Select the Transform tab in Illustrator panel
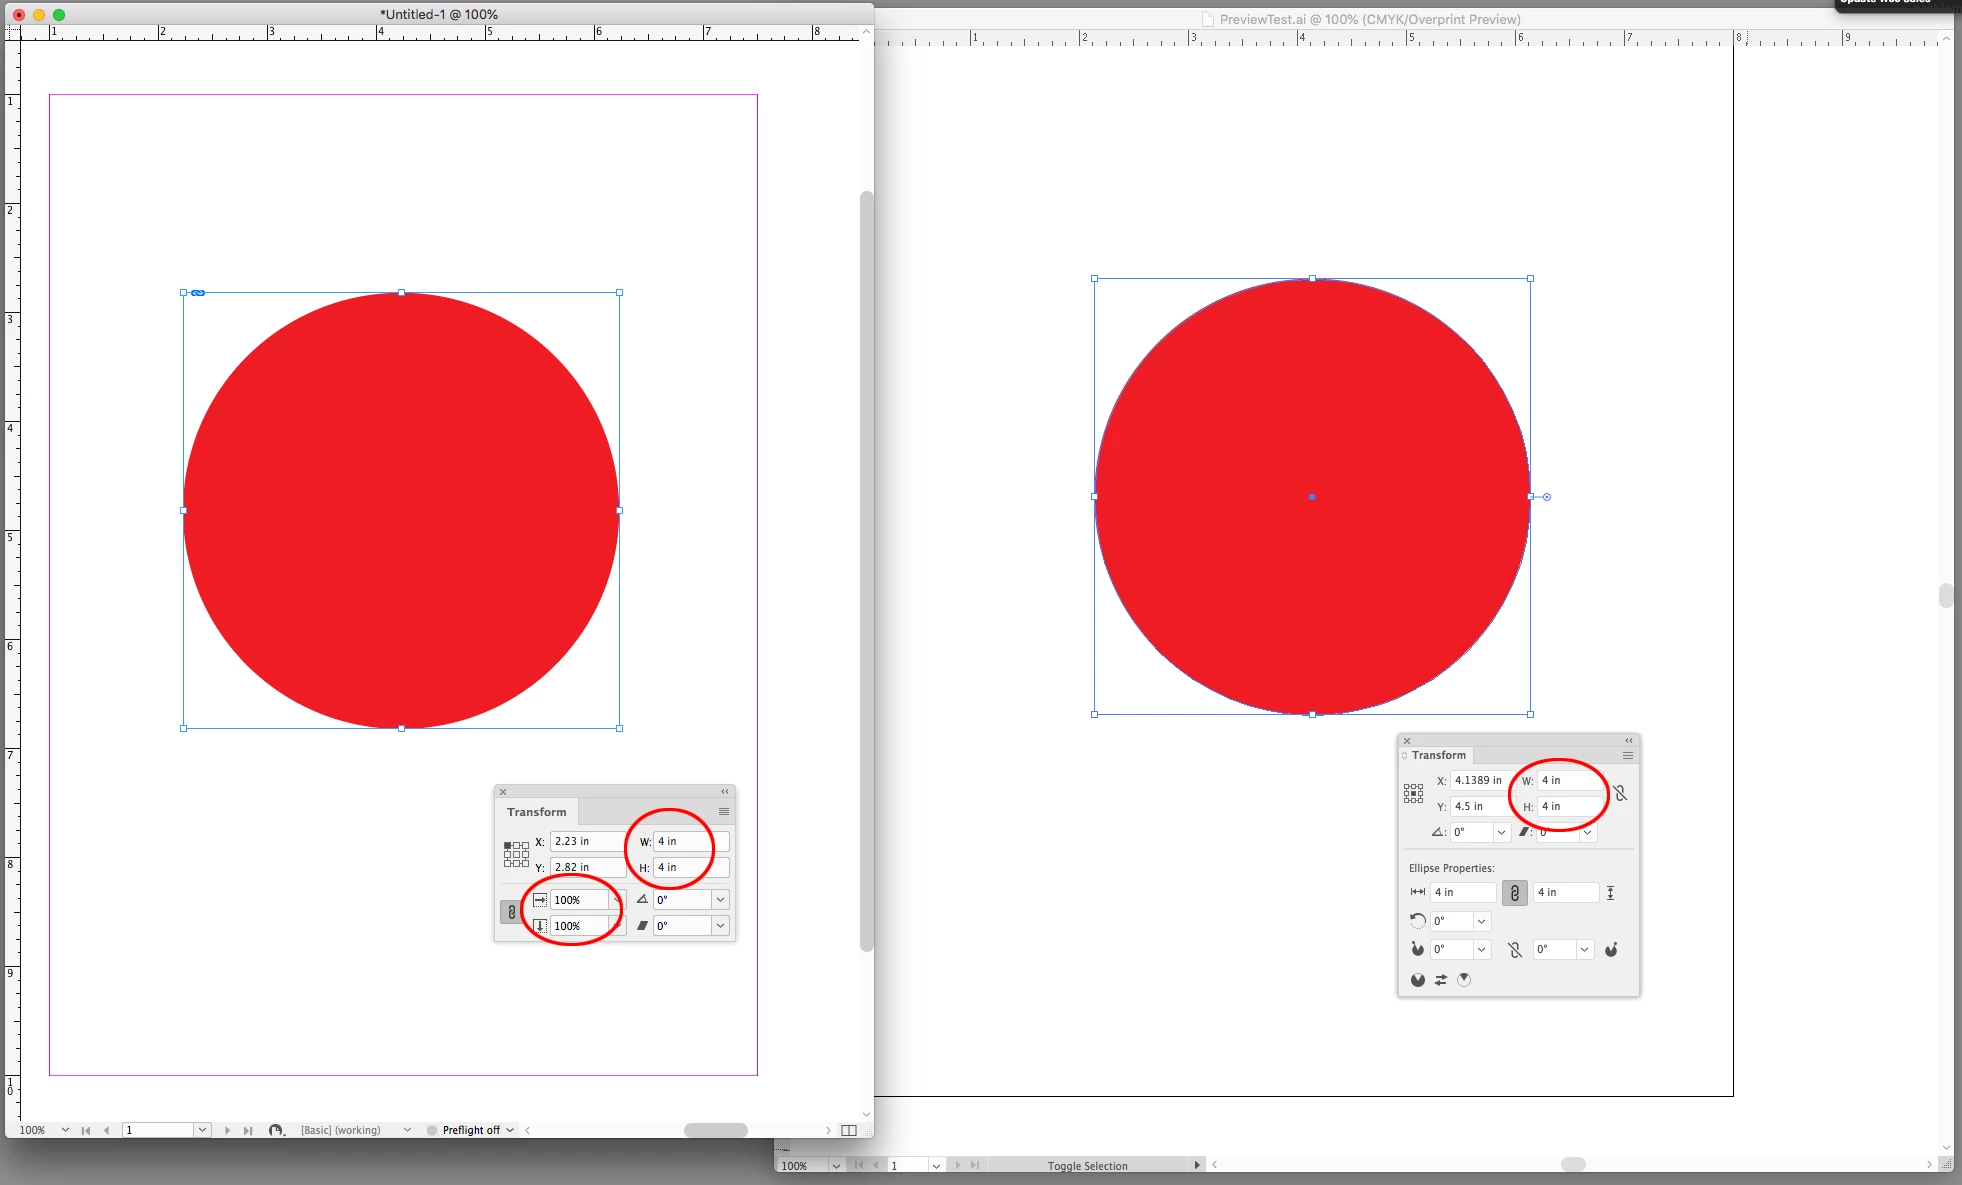Image resolution: width=1962 pixels, height=1185 pixels. pos(1438,756)
